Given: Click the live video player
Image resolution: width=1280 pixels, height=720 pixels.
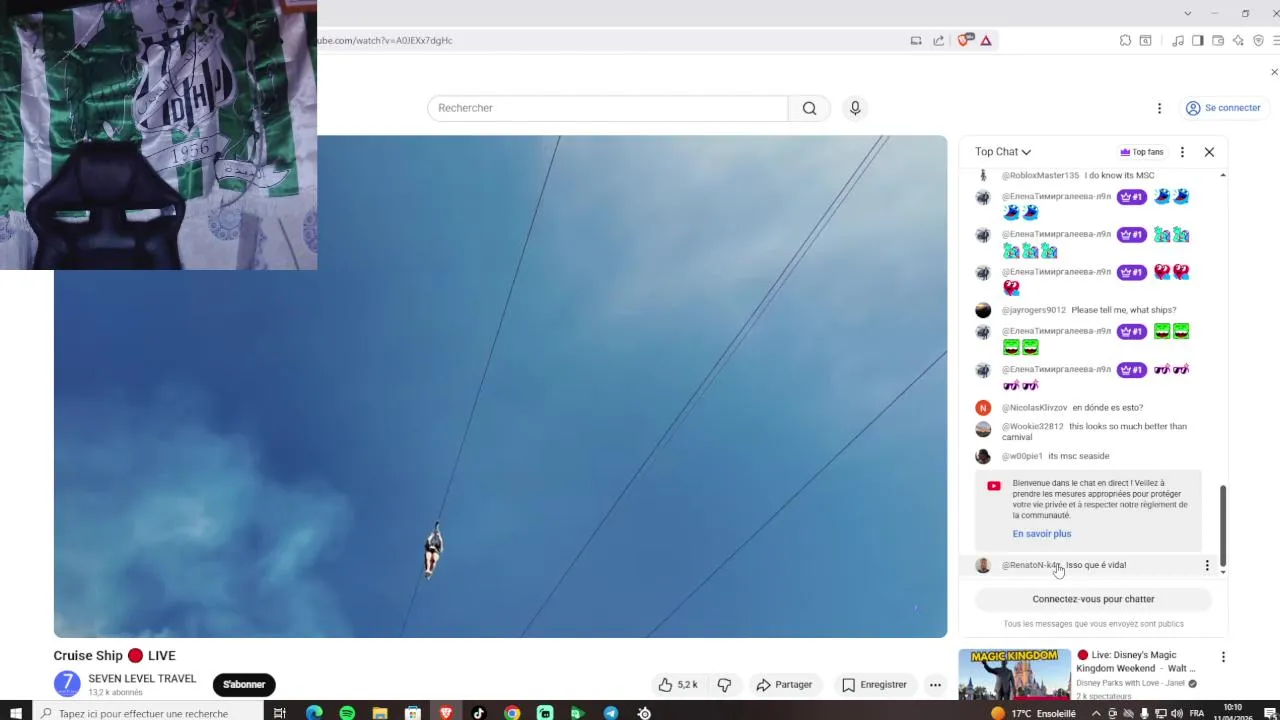Looking at the screenshot, I should (x=500, y=386).
